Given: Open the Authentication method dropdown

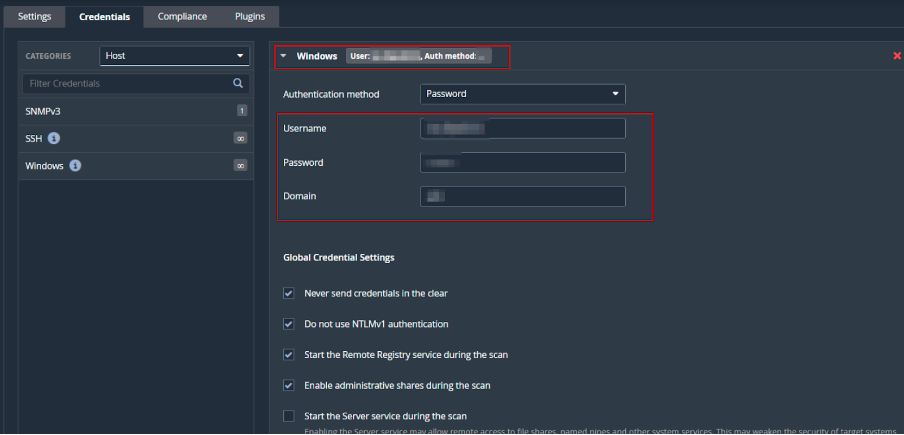Looking at the screenshot, I should pos(522,94).
